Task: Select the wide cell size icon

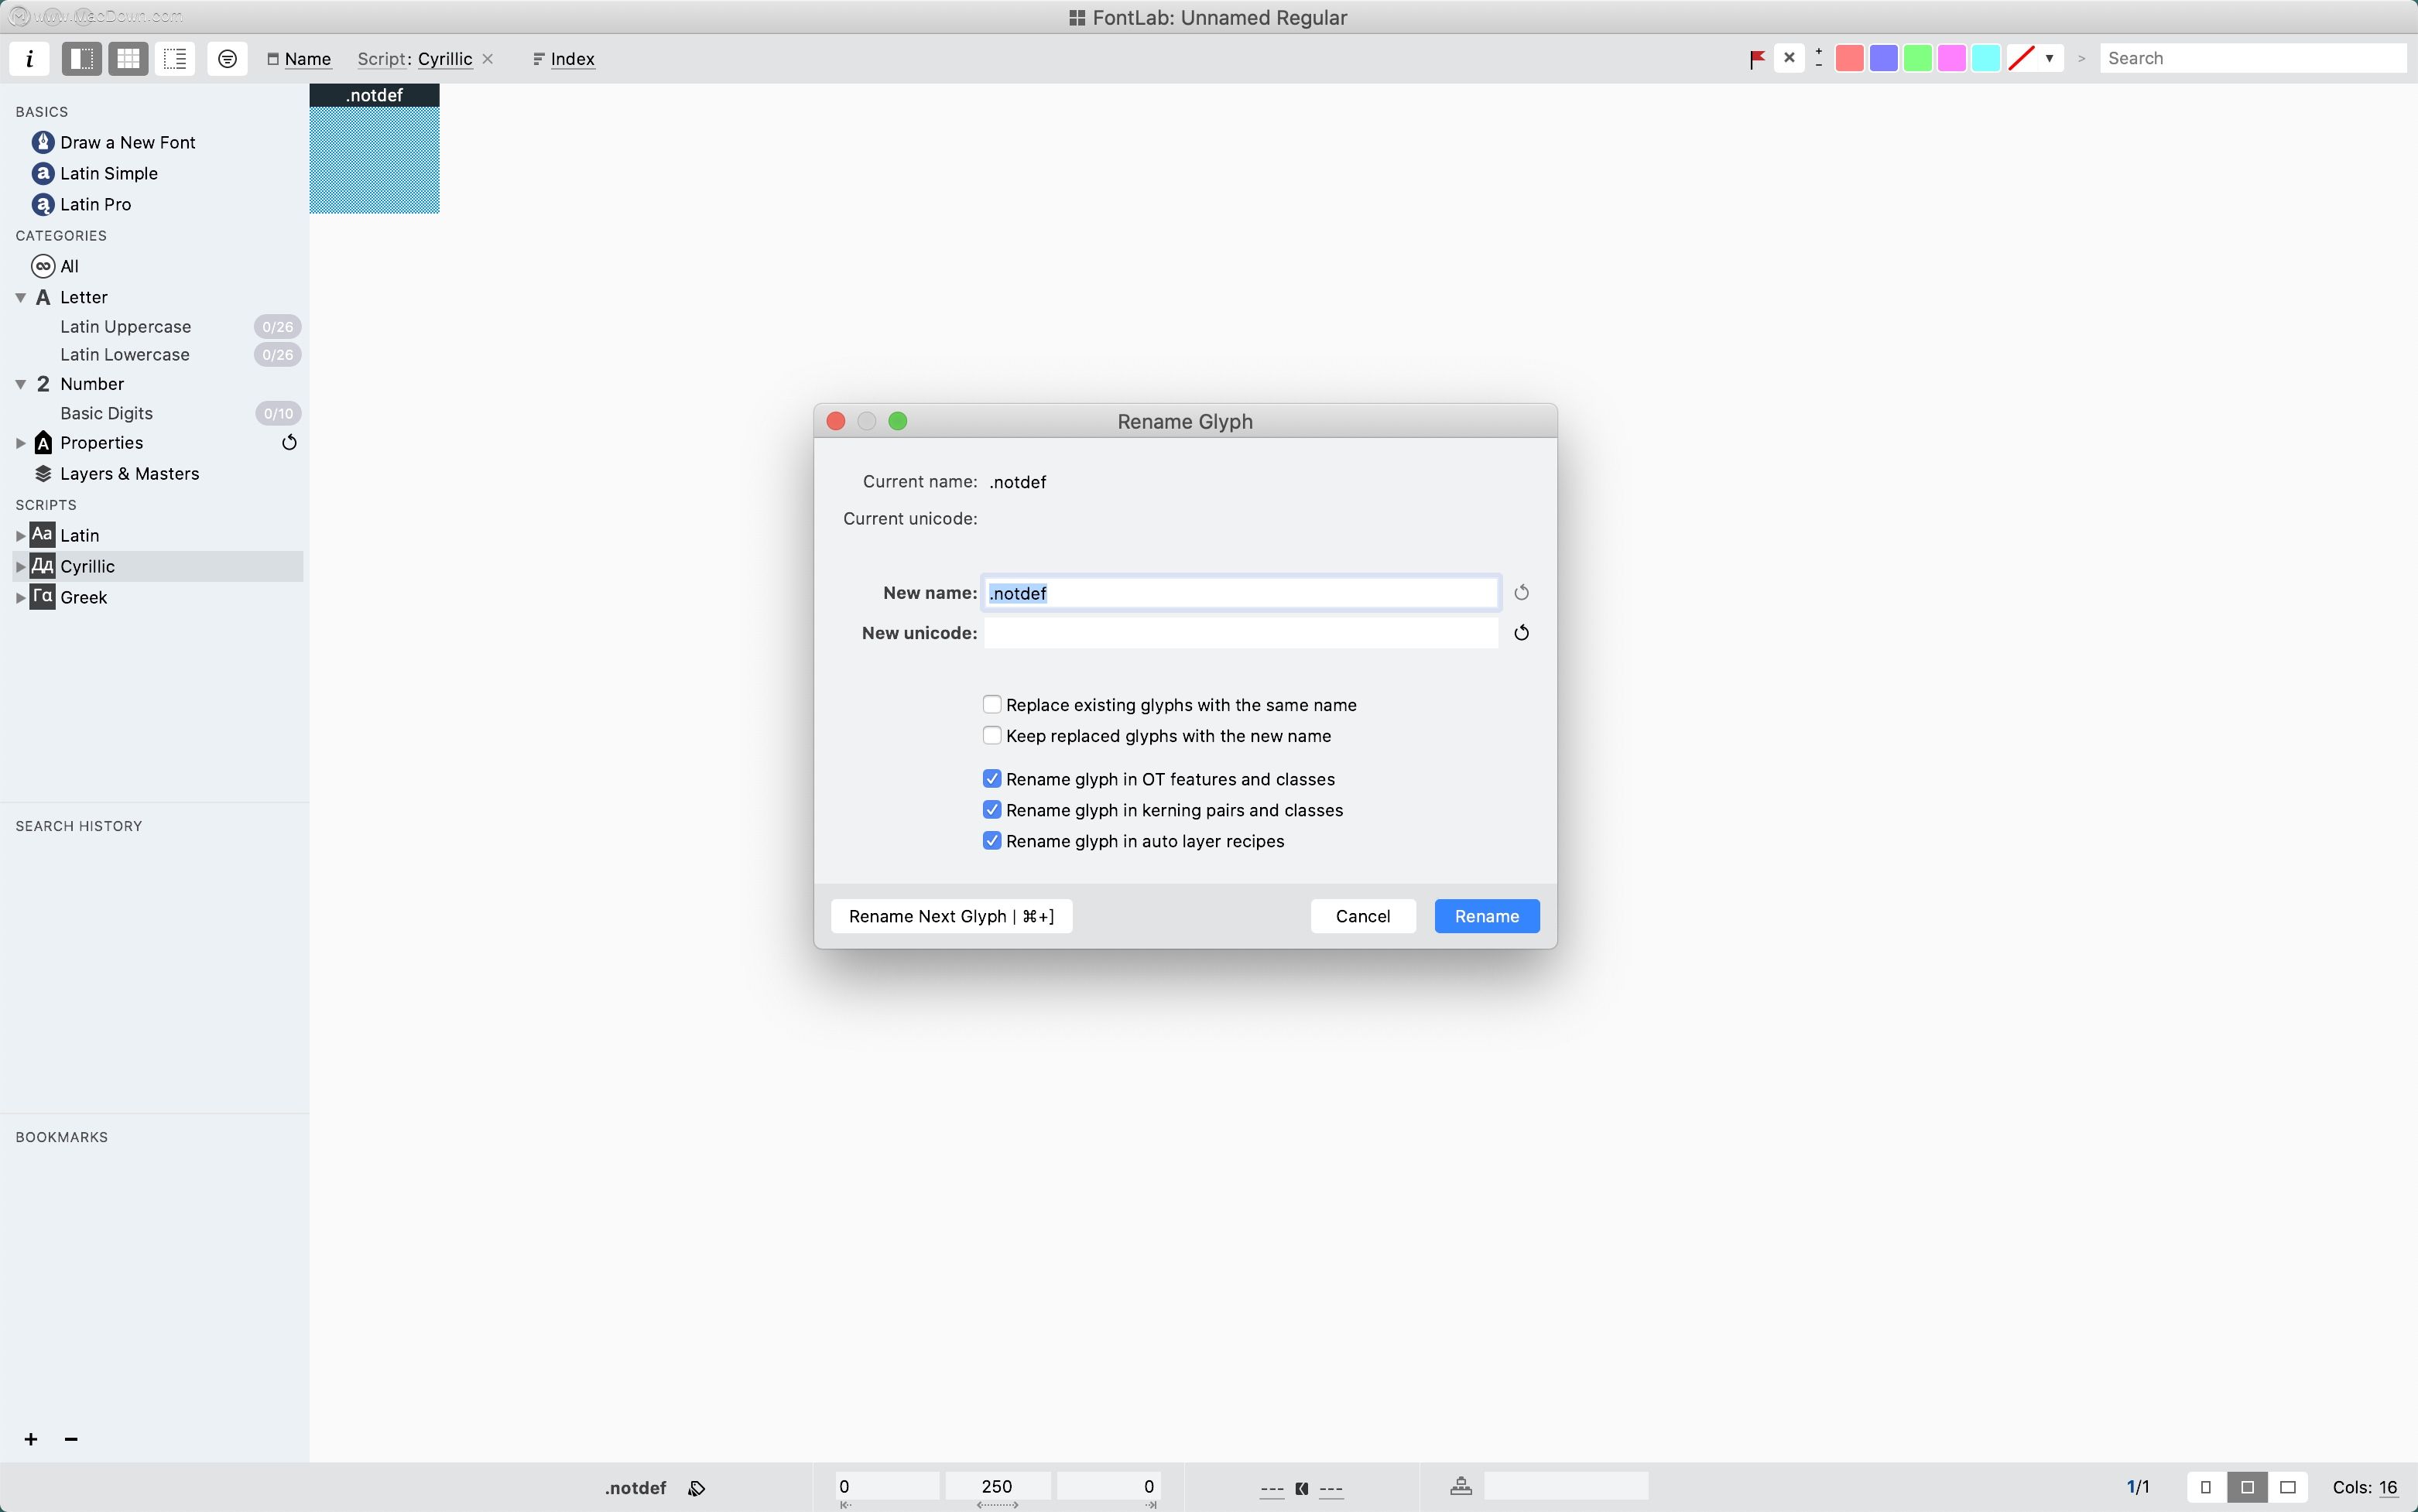Action: point(2287,1487)
